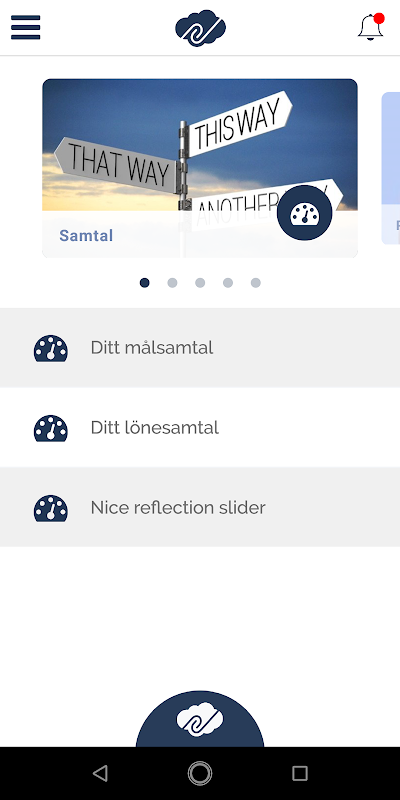Select the fifth carousel page dot
This screenshot has width=400, height=800.
pyautogui.click(x=256, y=283)
